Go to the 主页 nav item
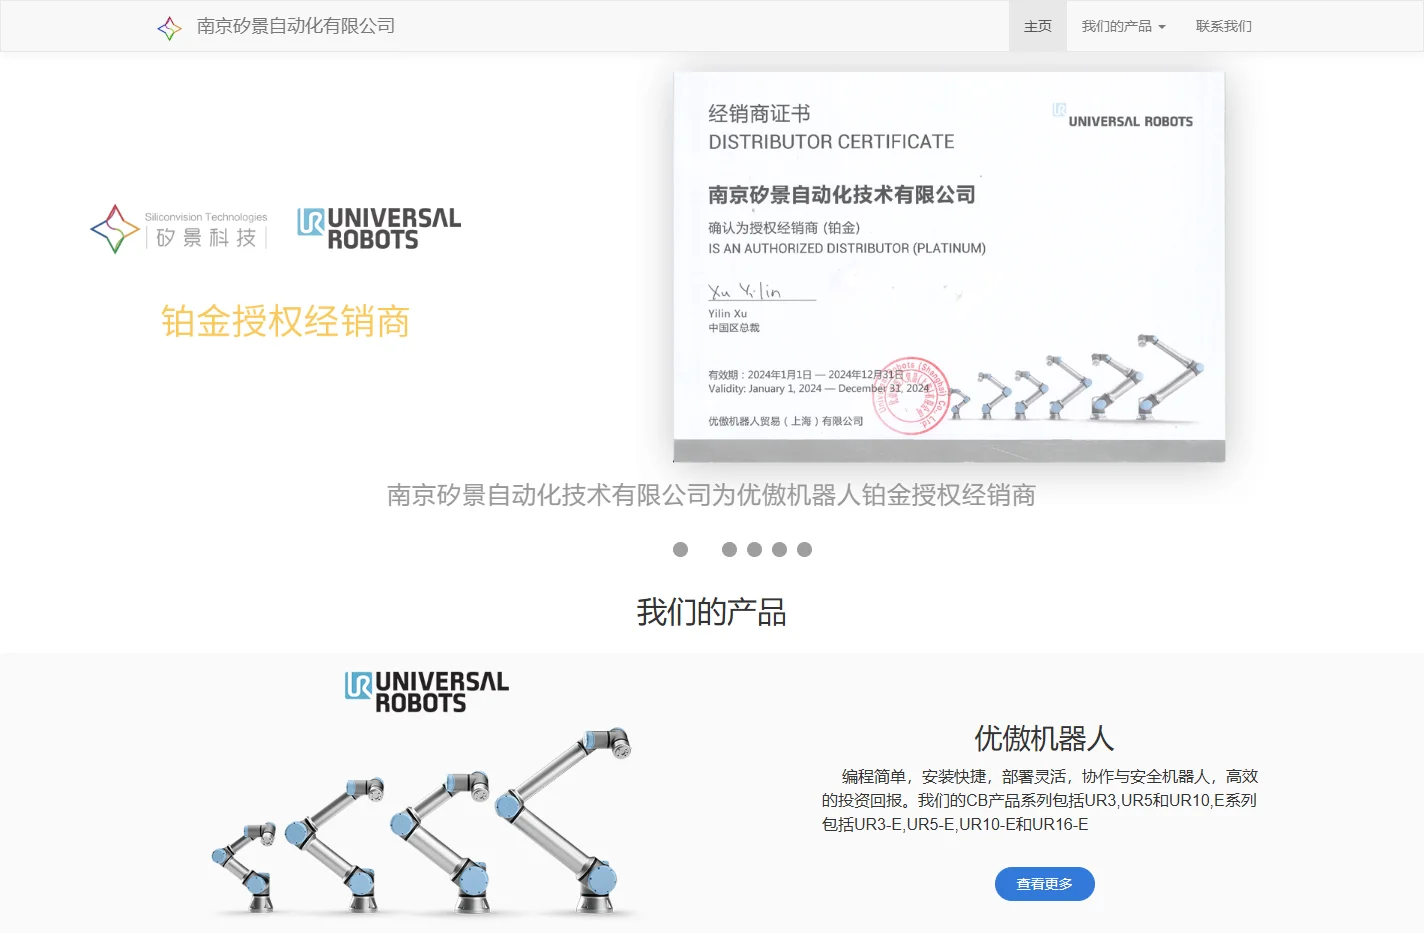Image resolution: width=1424 pixels, height=933 pixels. [1038, 26]
